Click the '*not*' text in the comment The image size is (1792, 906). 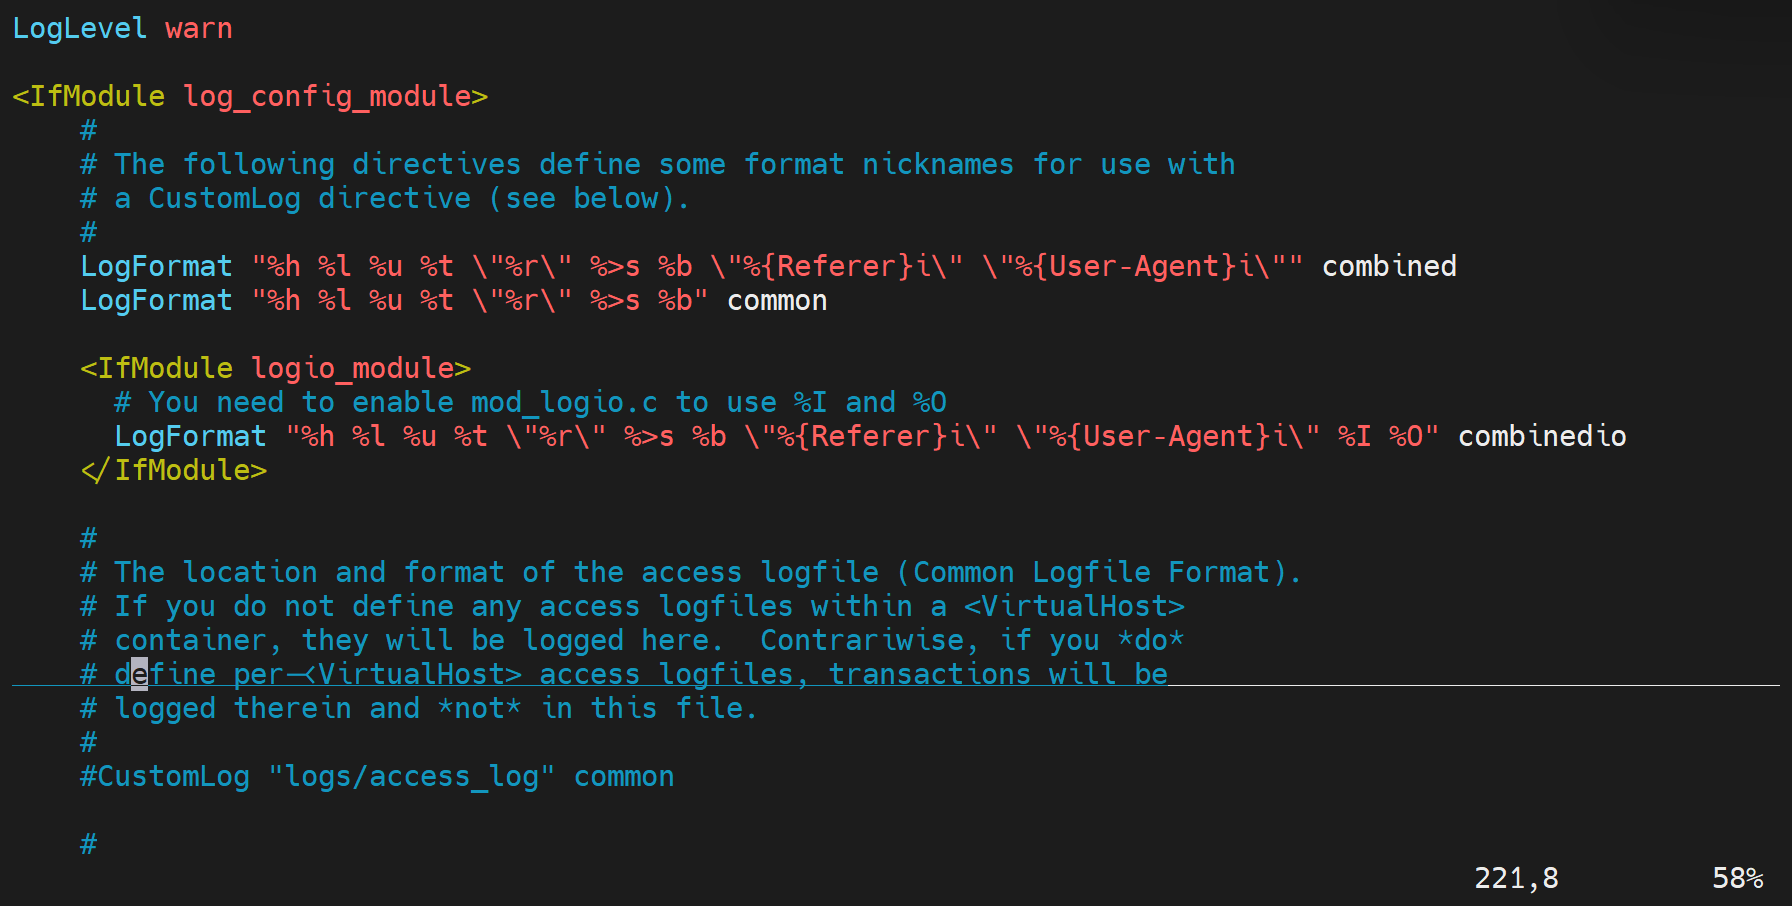pos(479,709)
